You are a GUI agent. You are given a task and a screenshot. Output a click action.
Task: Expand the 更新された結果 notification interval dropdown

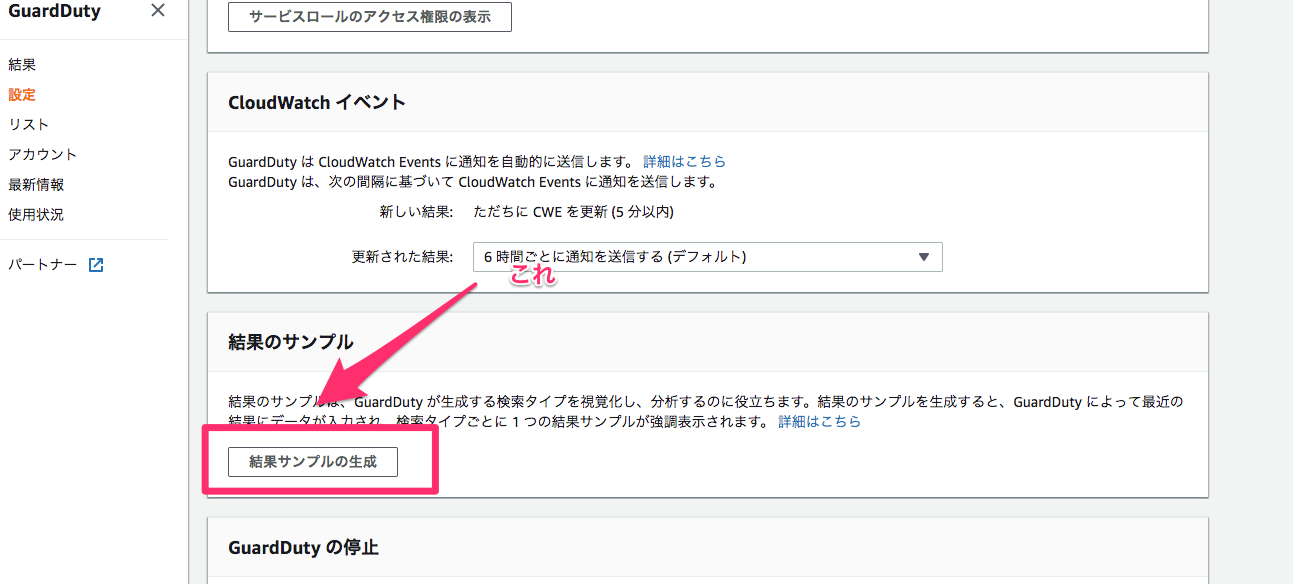708,257
